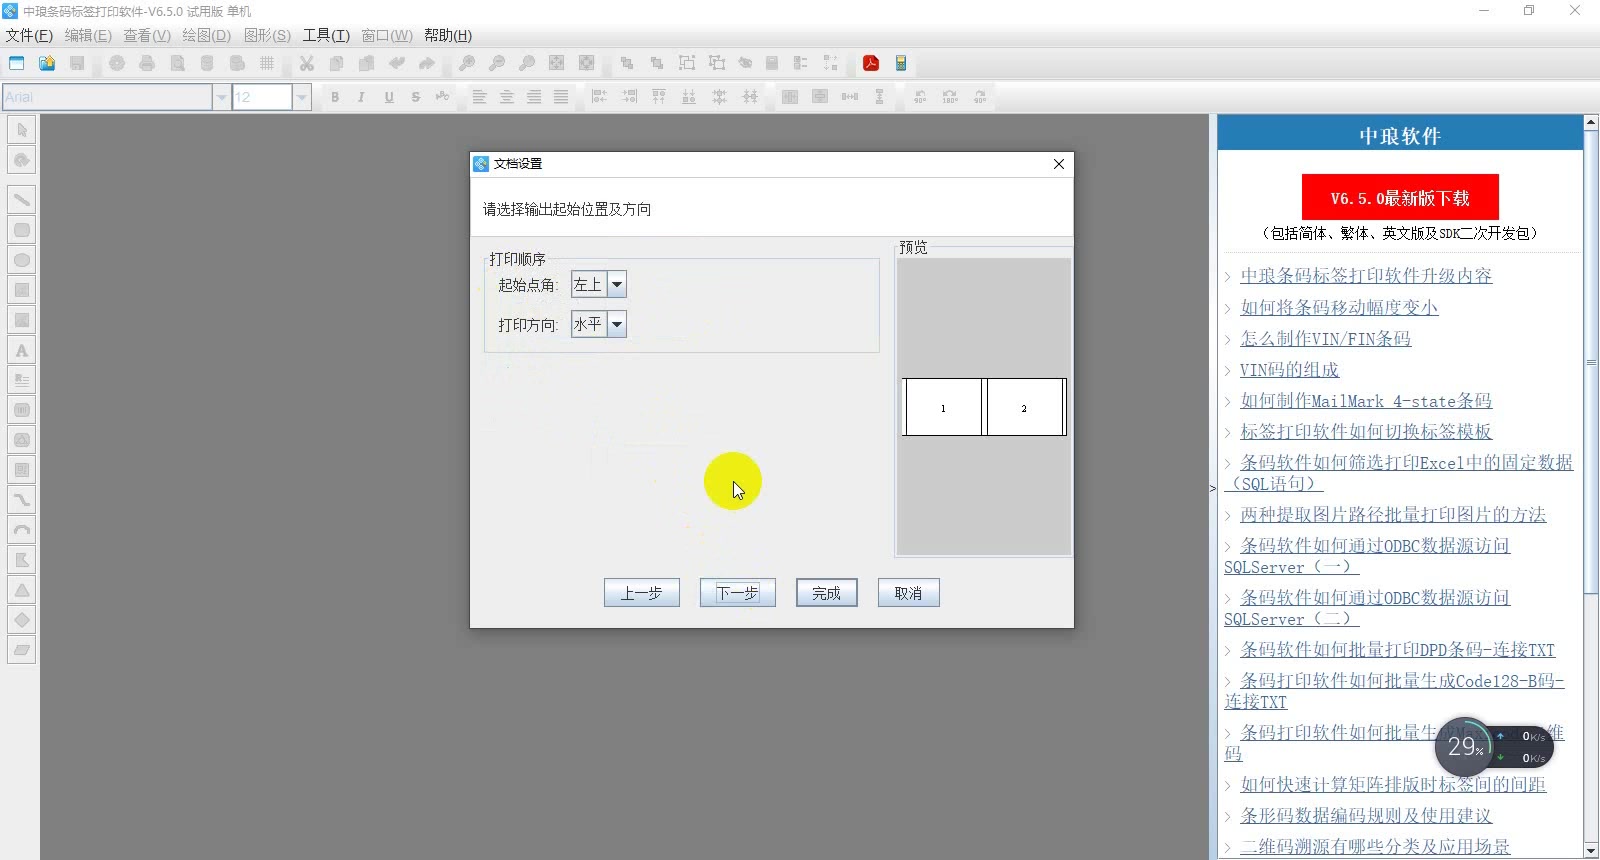Select the arc curve drawing tool
The image size is (1600, 860).
(21, 530)
